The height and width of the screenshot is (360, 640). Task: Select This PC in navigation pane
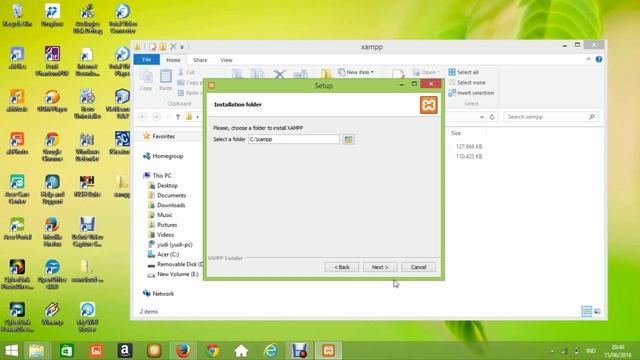[x=157, y=176]
